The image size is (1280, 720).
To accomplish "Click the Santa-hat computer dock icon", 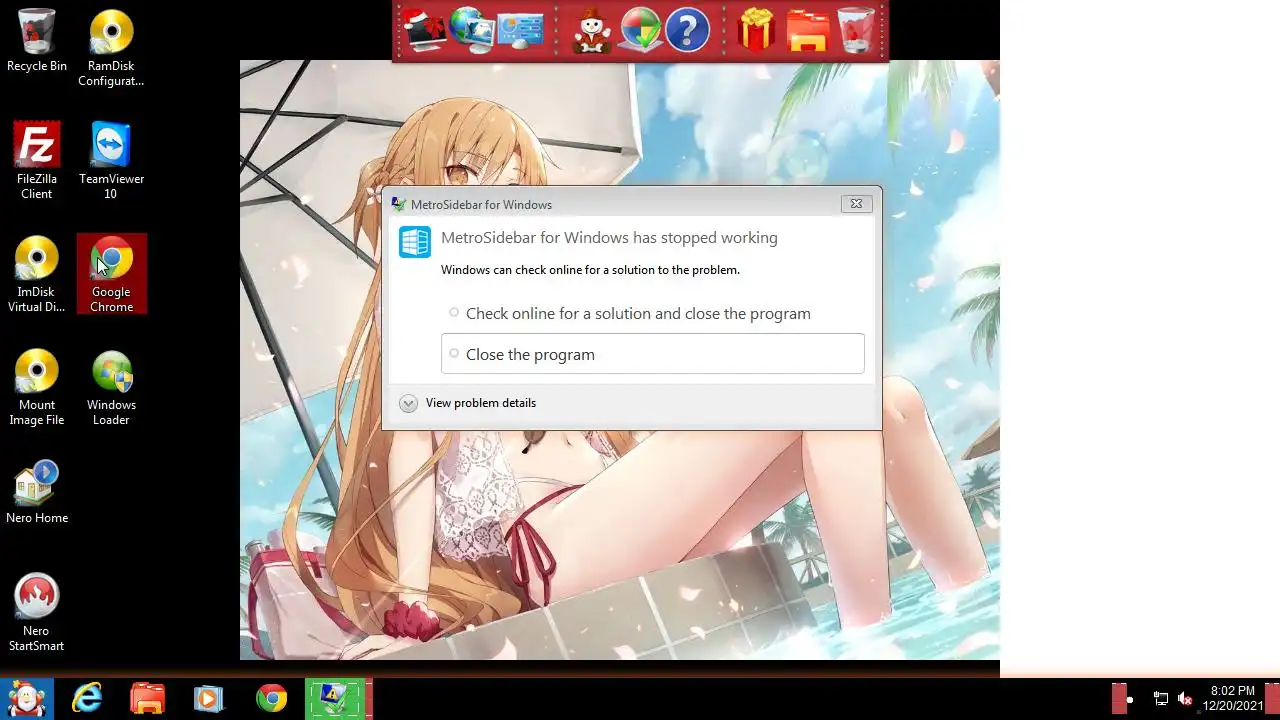I will click(424, 31).
